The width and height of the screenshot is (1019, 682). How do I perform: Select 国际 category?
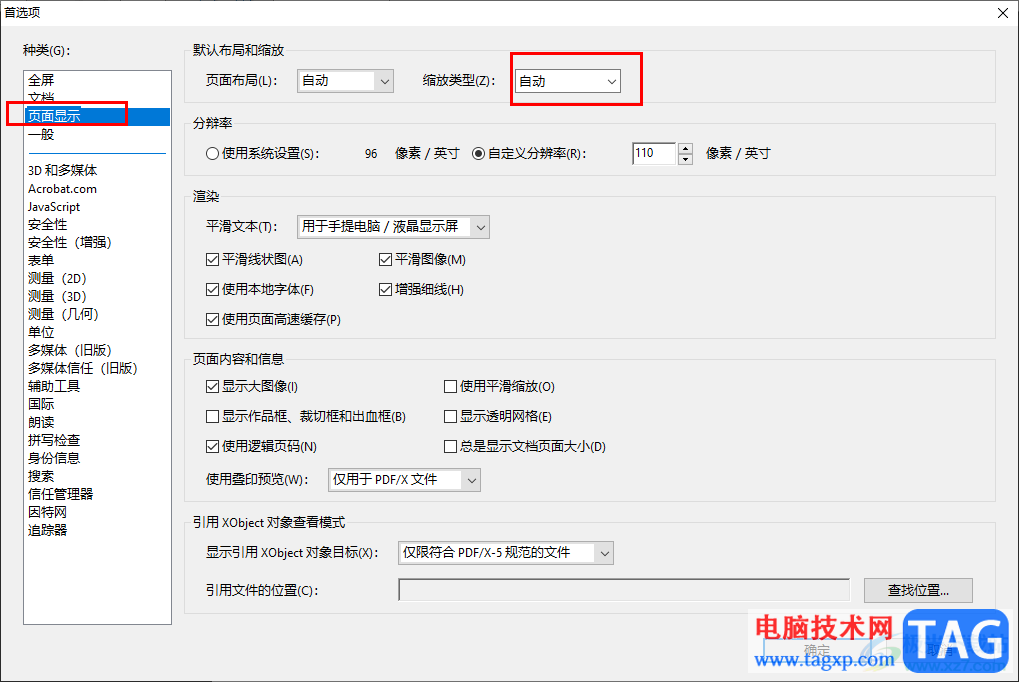41,404
